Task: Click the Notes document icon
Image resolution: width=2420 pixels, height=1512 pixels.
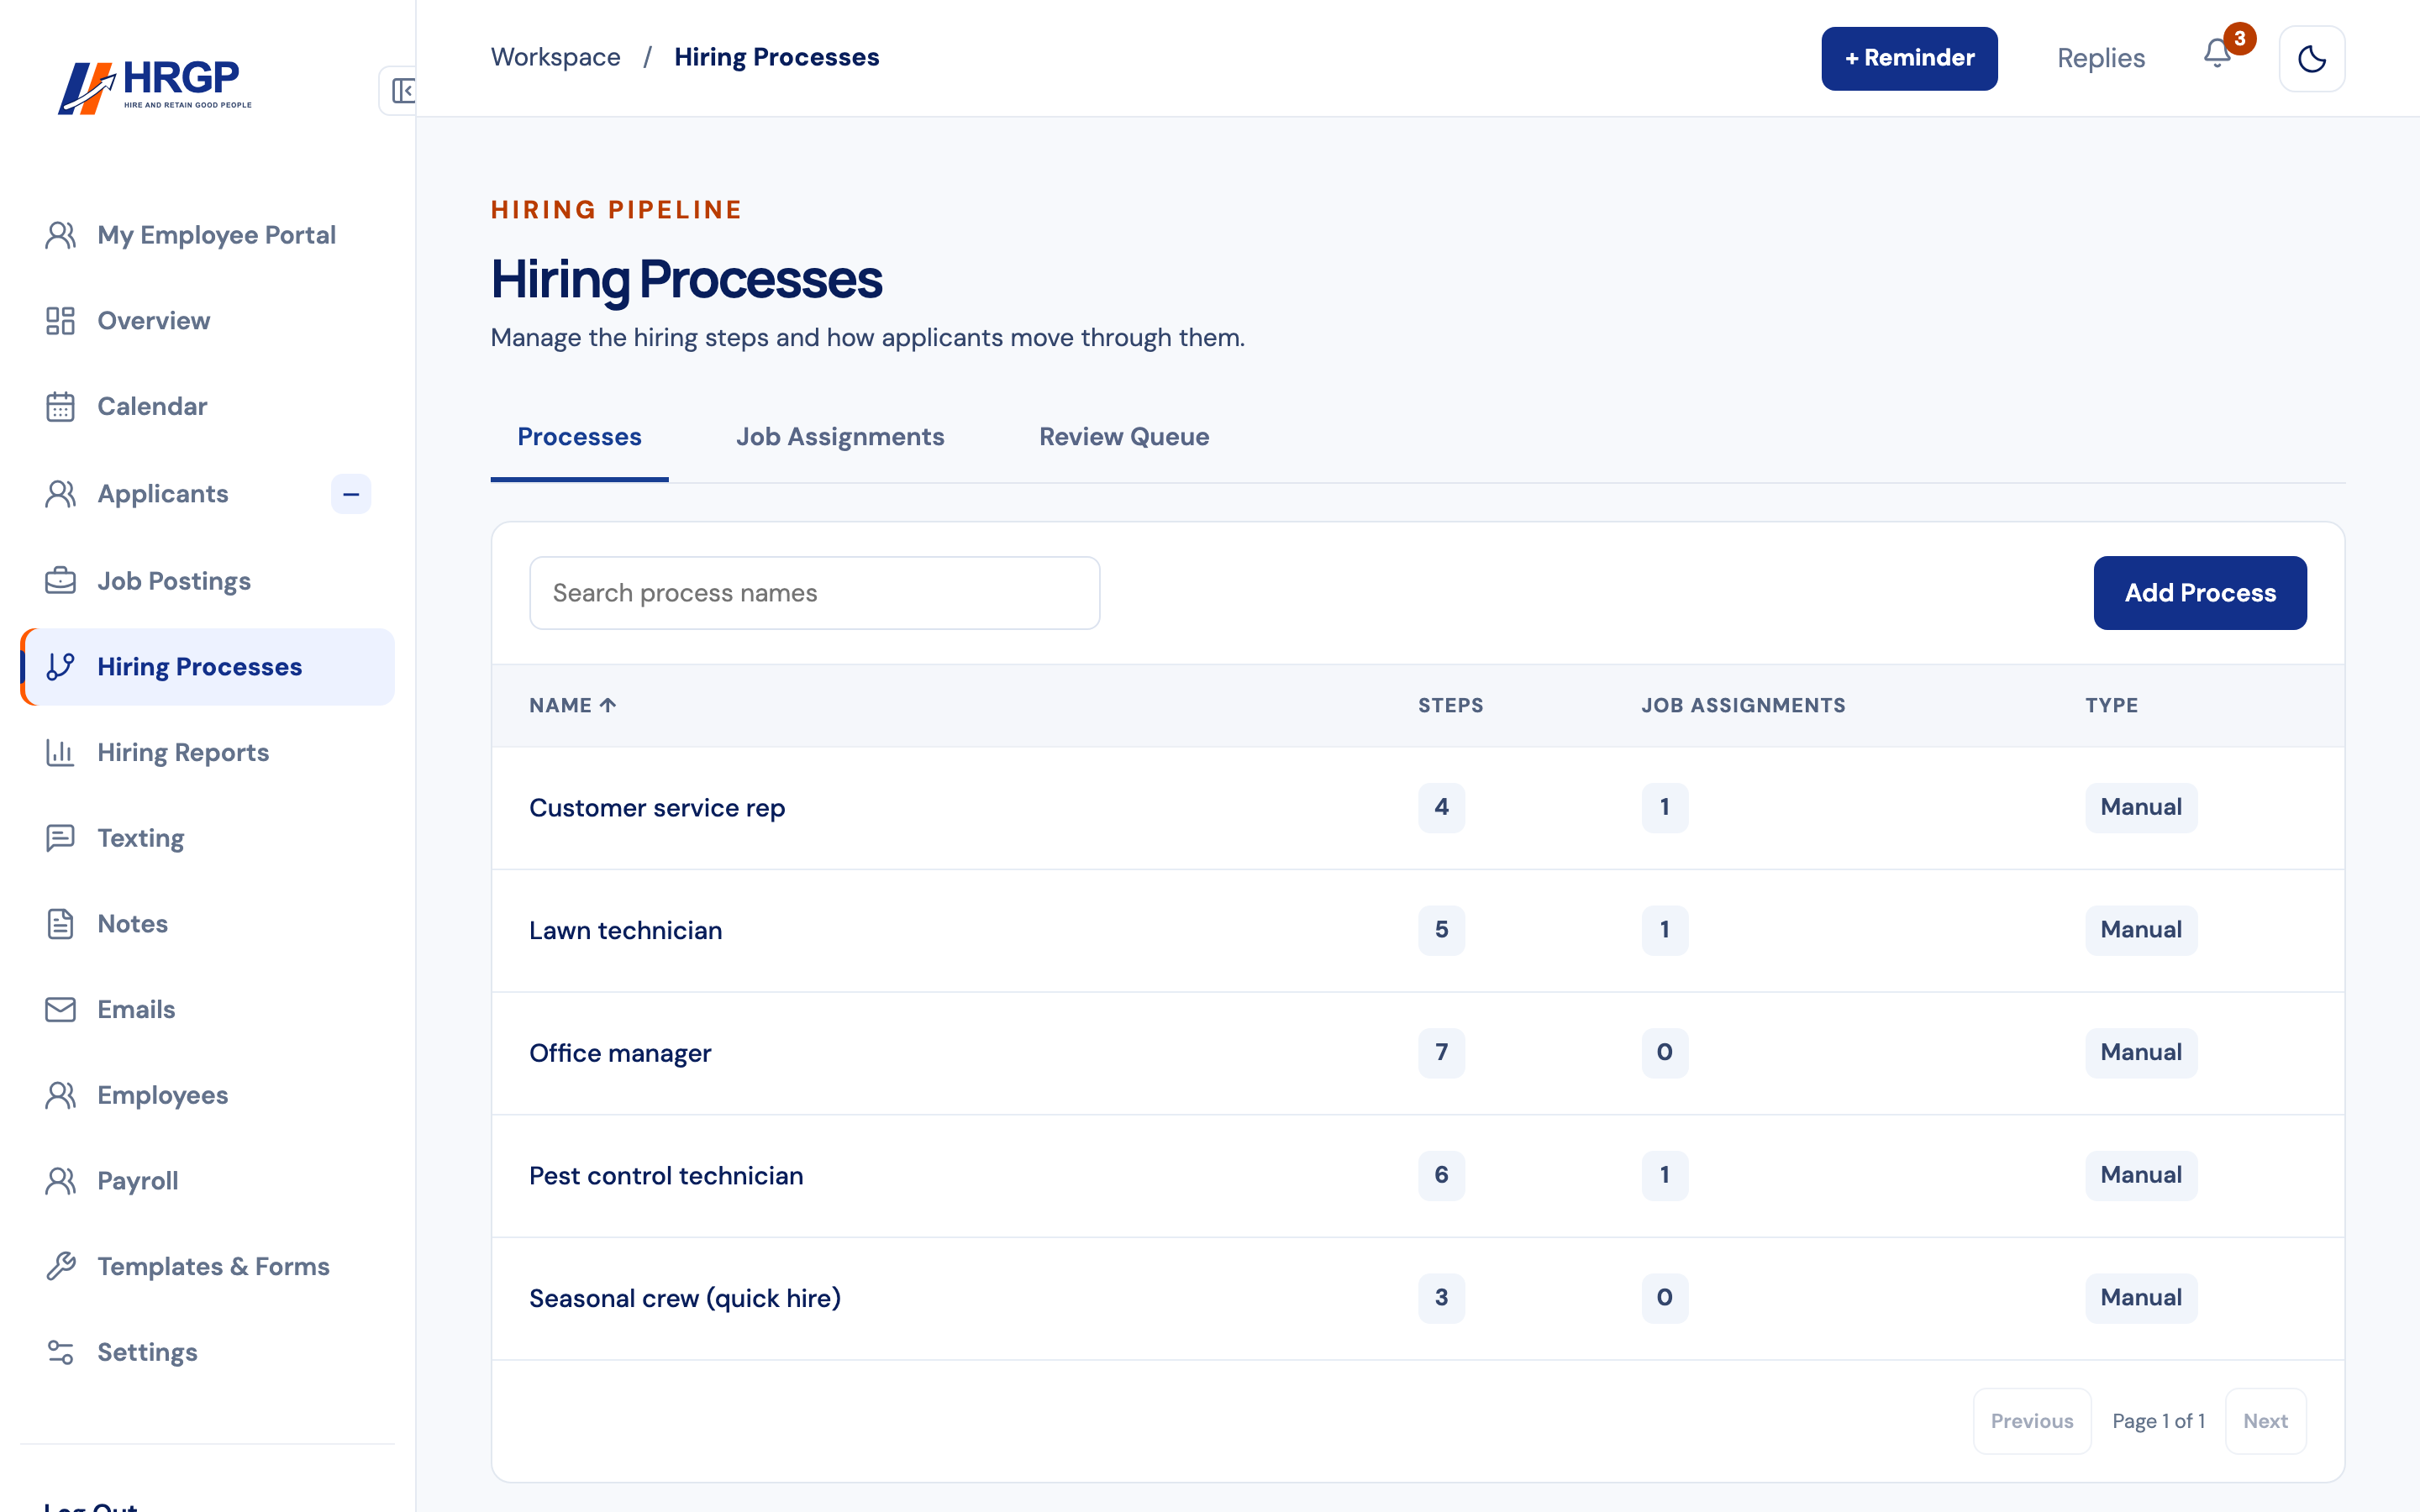Action: (60, 924)
